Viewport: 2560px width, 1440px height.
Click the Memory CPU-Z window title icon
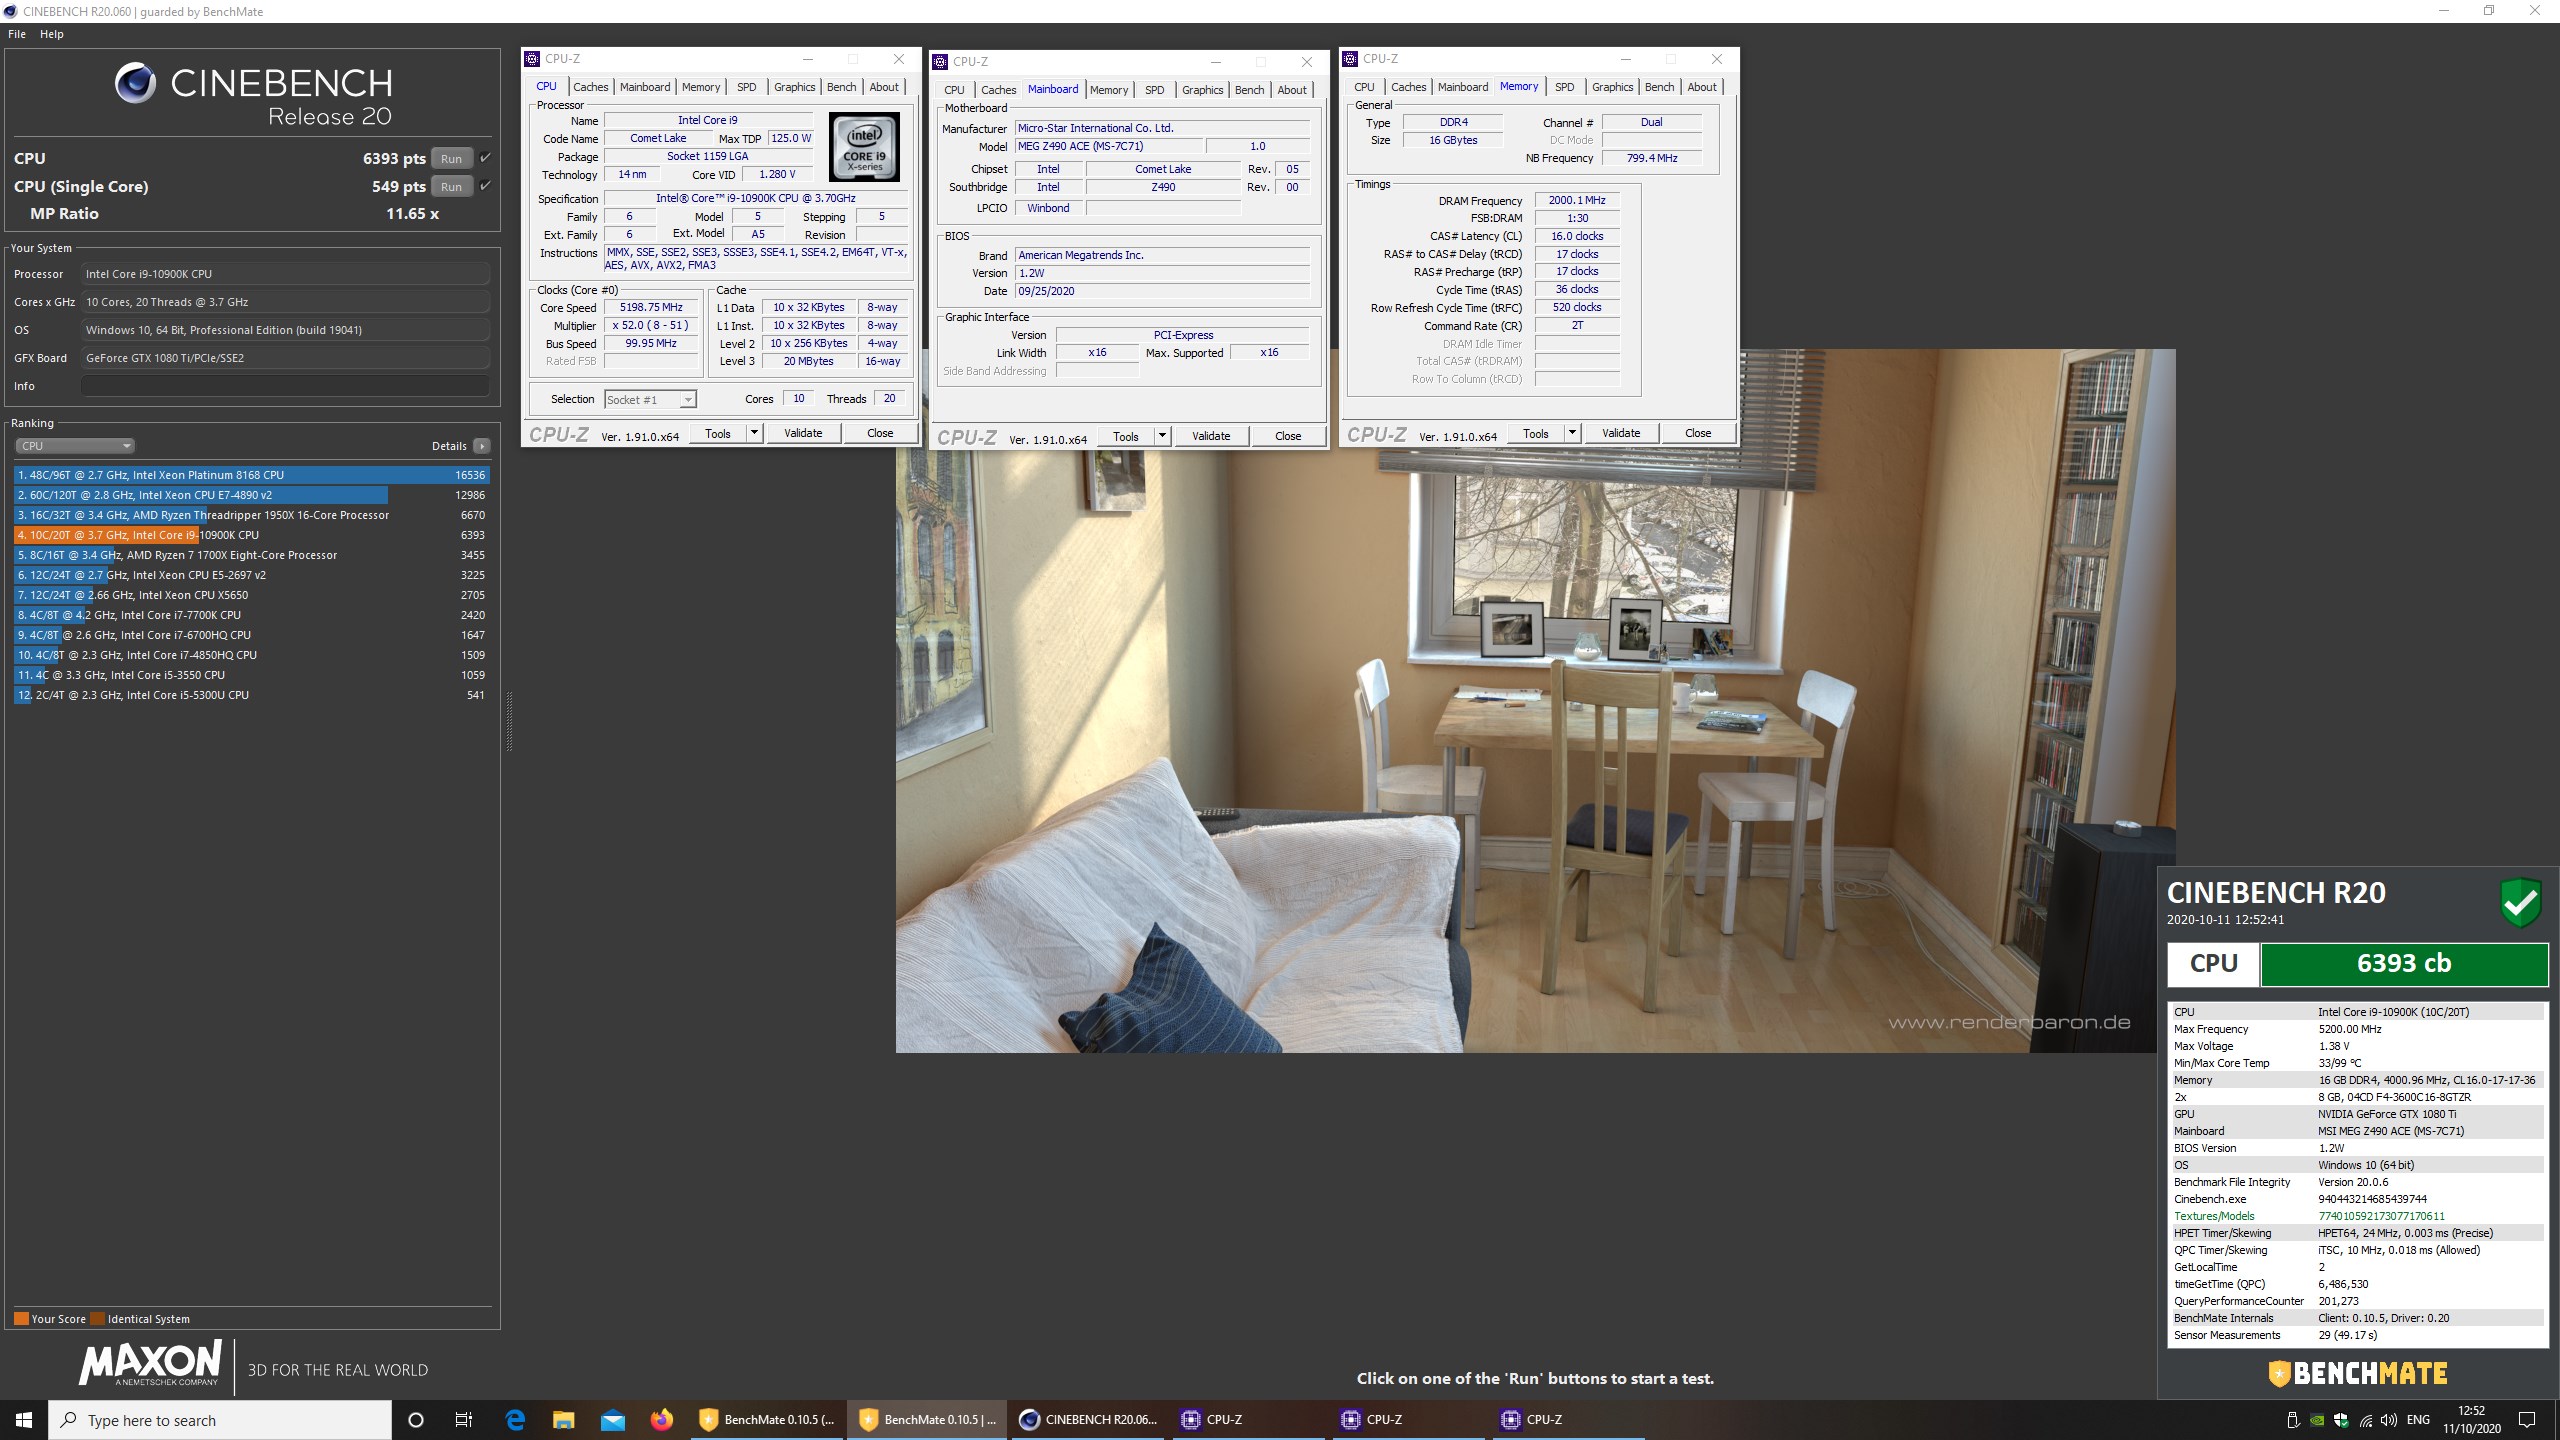pyautogui.click(x=1350, y=59)
